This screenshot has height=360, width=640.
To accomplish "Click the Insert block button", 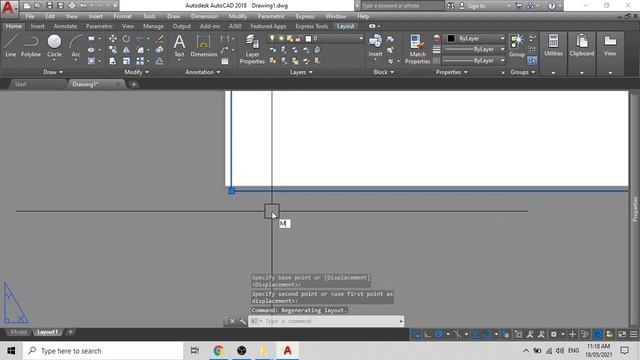I will pos(375,46).
